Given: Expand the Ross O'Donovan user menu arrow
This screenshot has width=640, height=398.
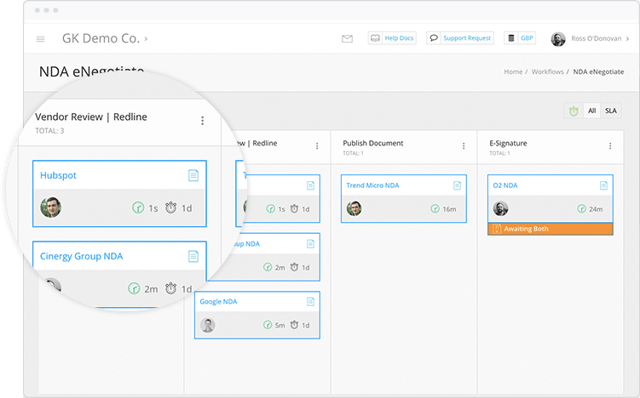Looking at the screenshot, I should [x=627, y=39].
